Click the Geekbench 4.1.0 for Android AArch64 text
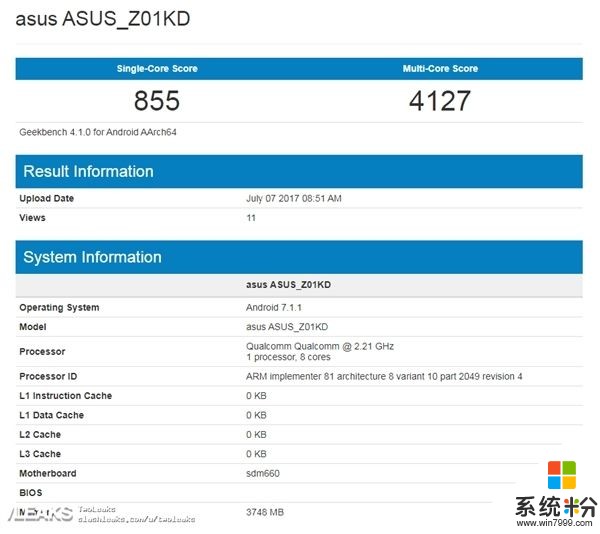 tap(98, 132)
